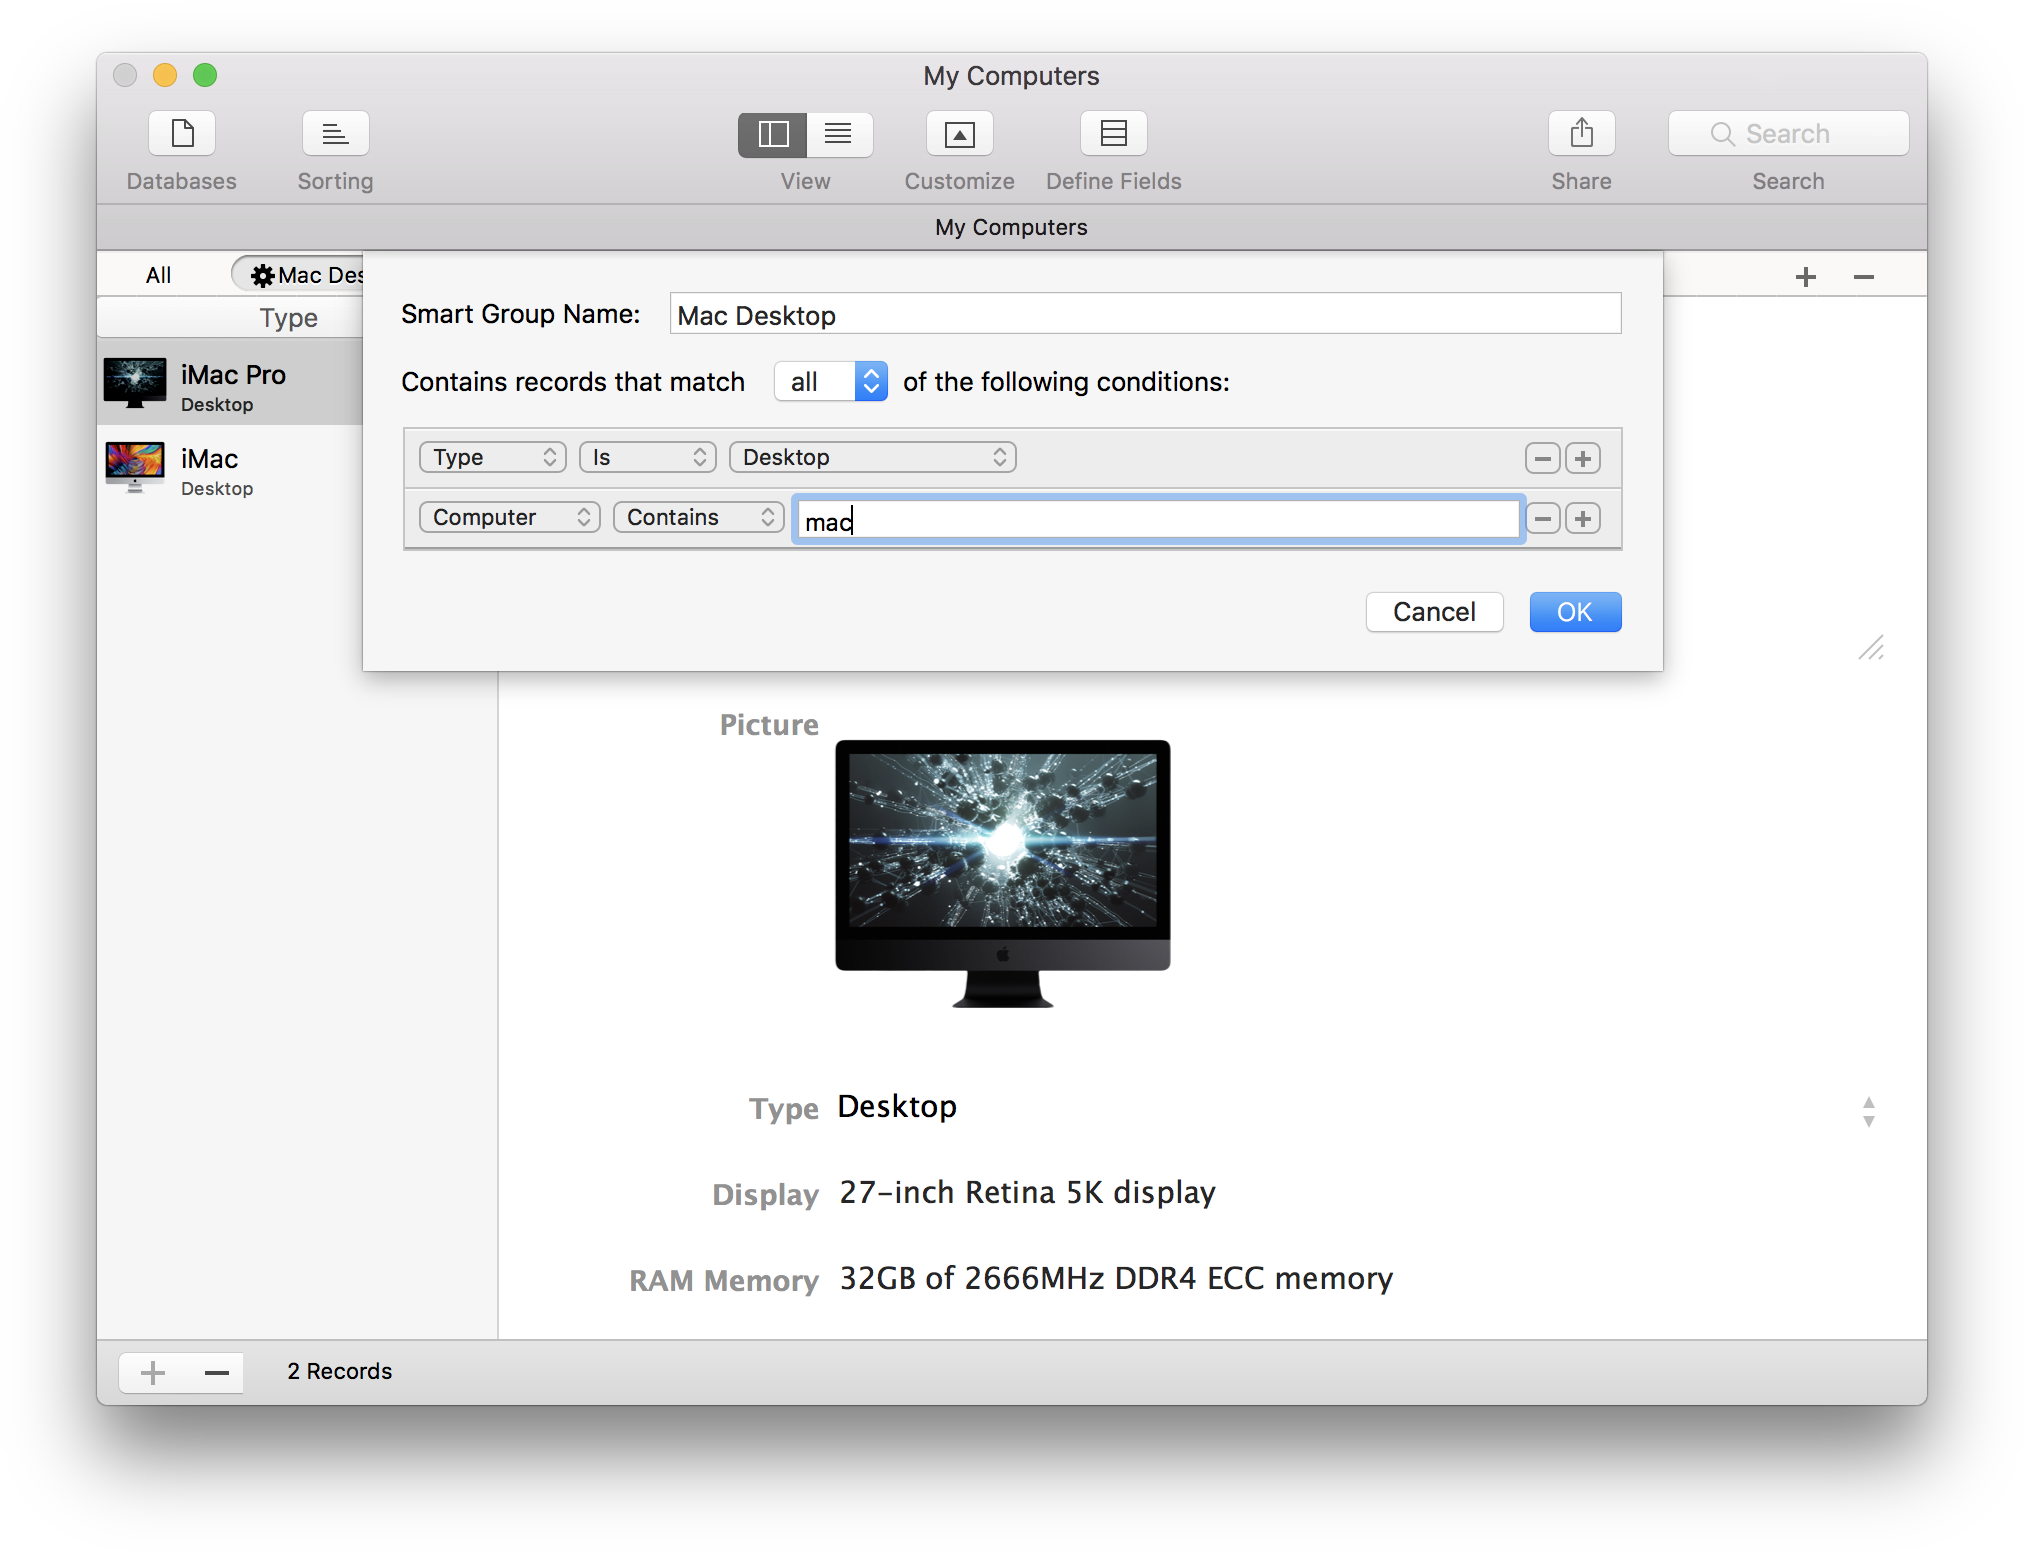This screenshot has height=1553, width=2023.
Task: Add a new record with bottom plus
Action: coord(152,1372)
